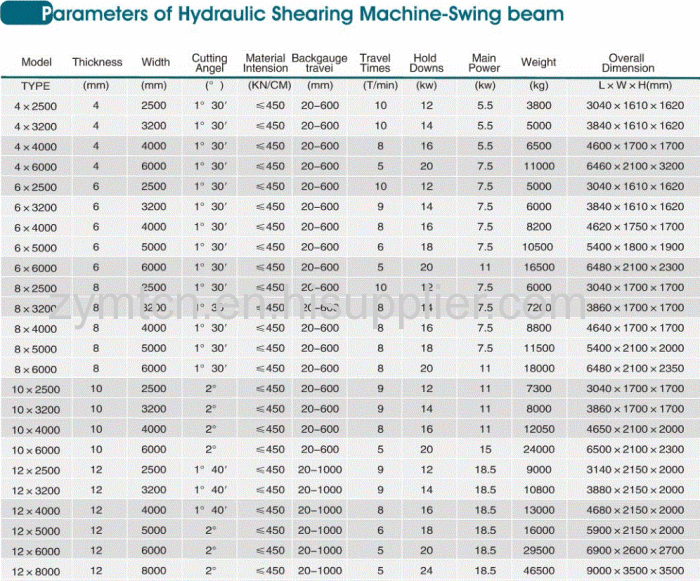Click the 'Main Power' column header
This screenshot has width=700, height=581.
pyautogui.click(x=484, y=63)
